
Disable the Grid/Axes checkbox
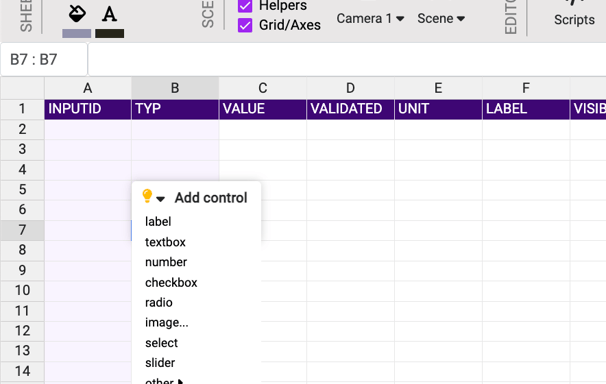coord(245,25)
